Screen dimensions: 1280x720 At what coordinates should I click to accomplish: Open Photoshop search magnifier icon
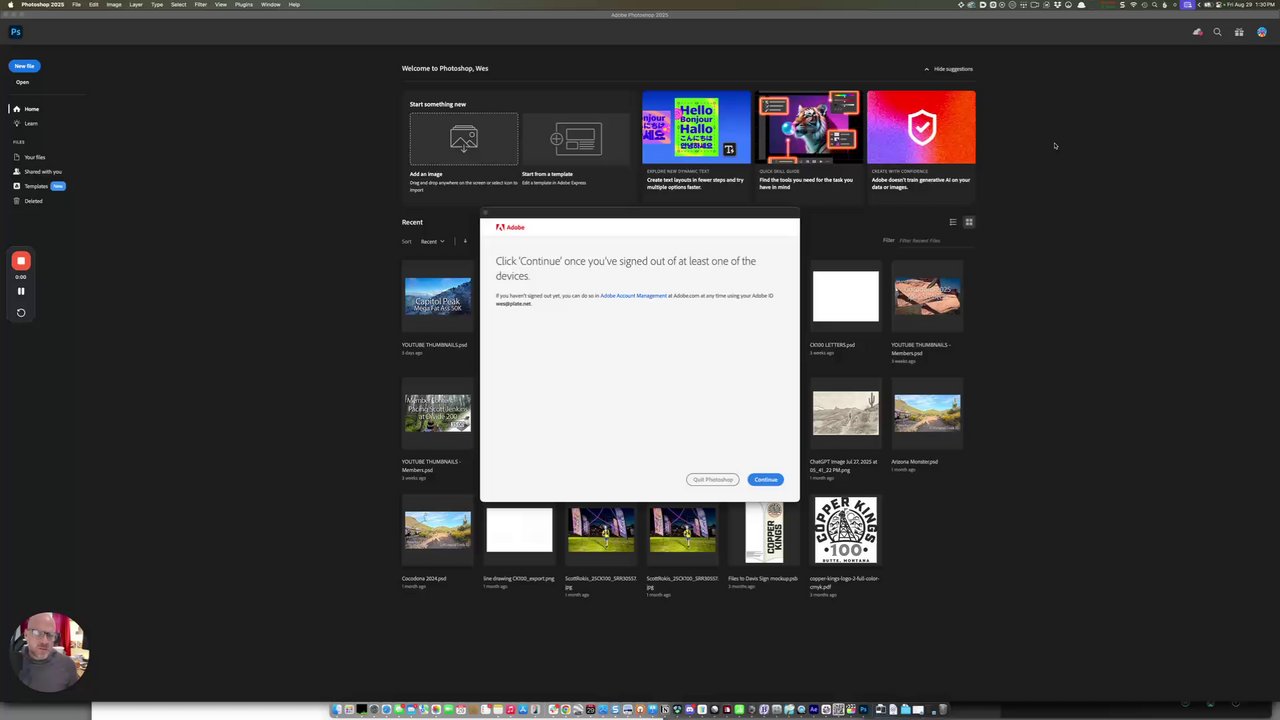[1217, 32]
